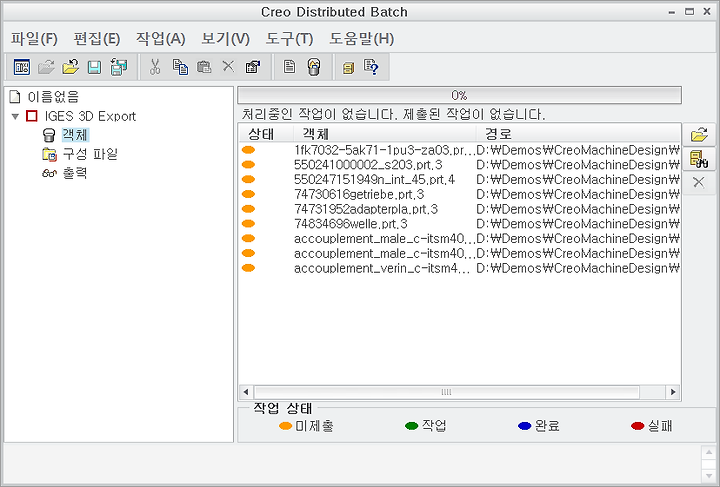Screen dimensions: 720x487
Task: Collapse the IGES 3D Export tree node
Action: (x=15, y=117)
